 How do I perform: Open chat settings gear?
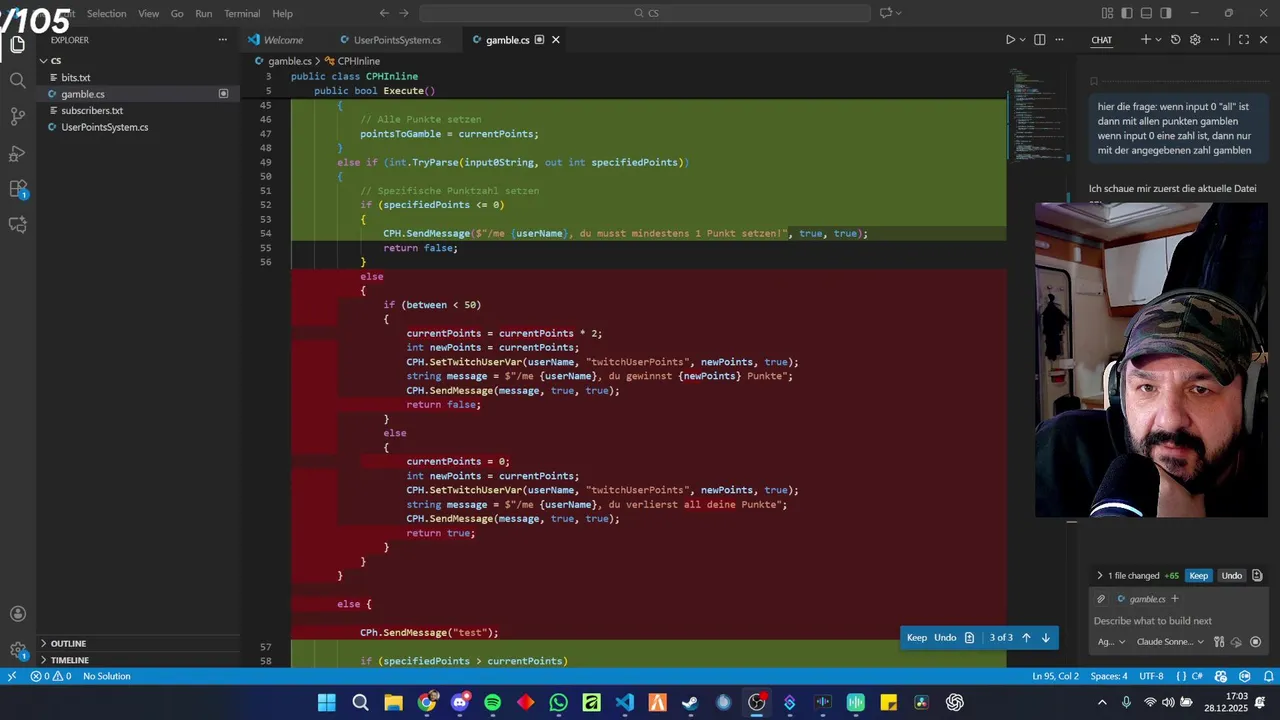point(1194,40)
